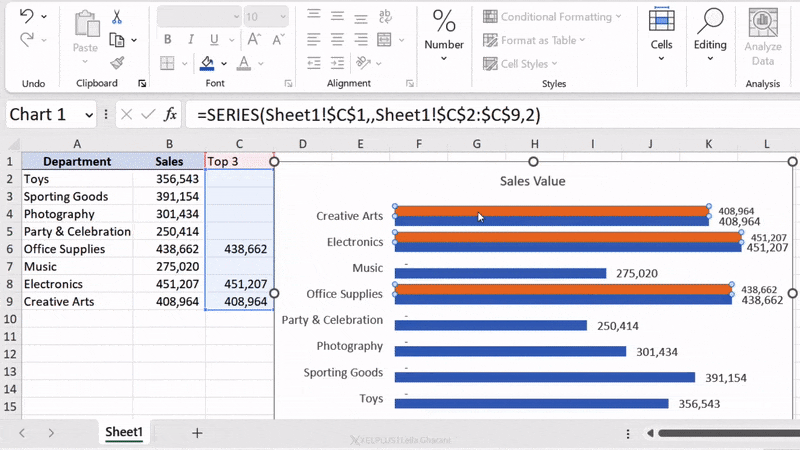This screenshot has height=450, width=800.
Task: Select the blue Music bar
Action: coord(501,273)
